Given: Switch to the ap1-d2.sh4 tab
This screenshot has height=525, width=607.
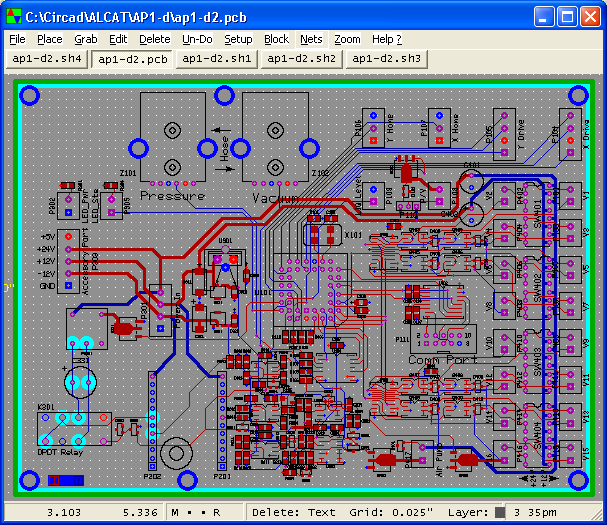Looking at the screenshot, I should click(x=46, y=59).
